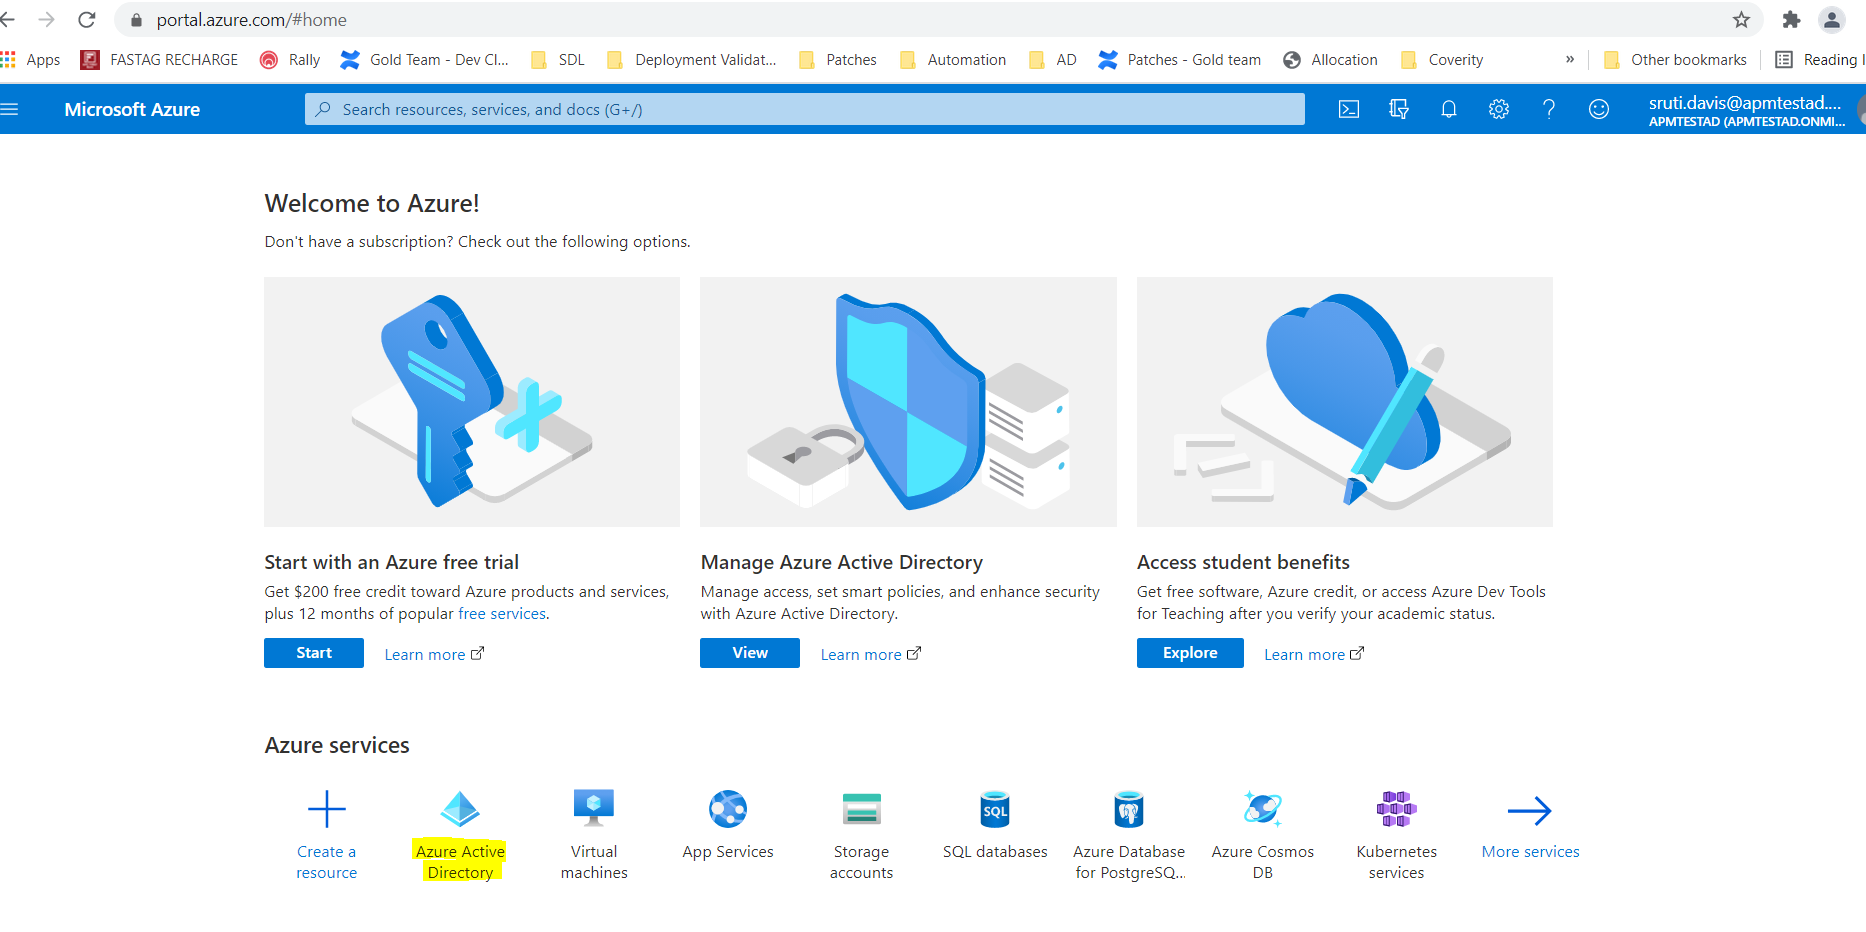Click the site lock icon in address bar
The image size is (1866, 932).
[137, 20]
